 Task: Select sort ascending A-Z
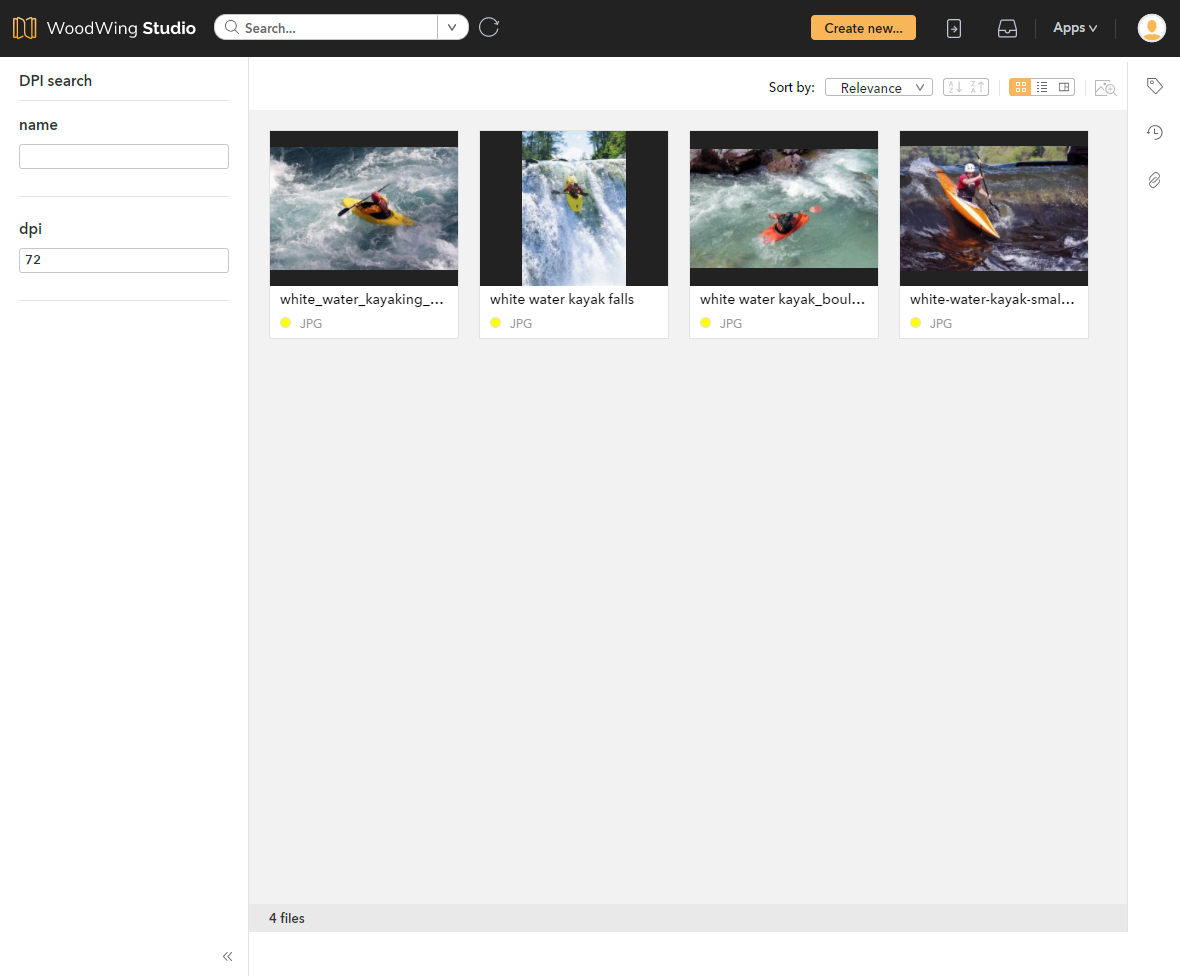[x=955, y=87]
